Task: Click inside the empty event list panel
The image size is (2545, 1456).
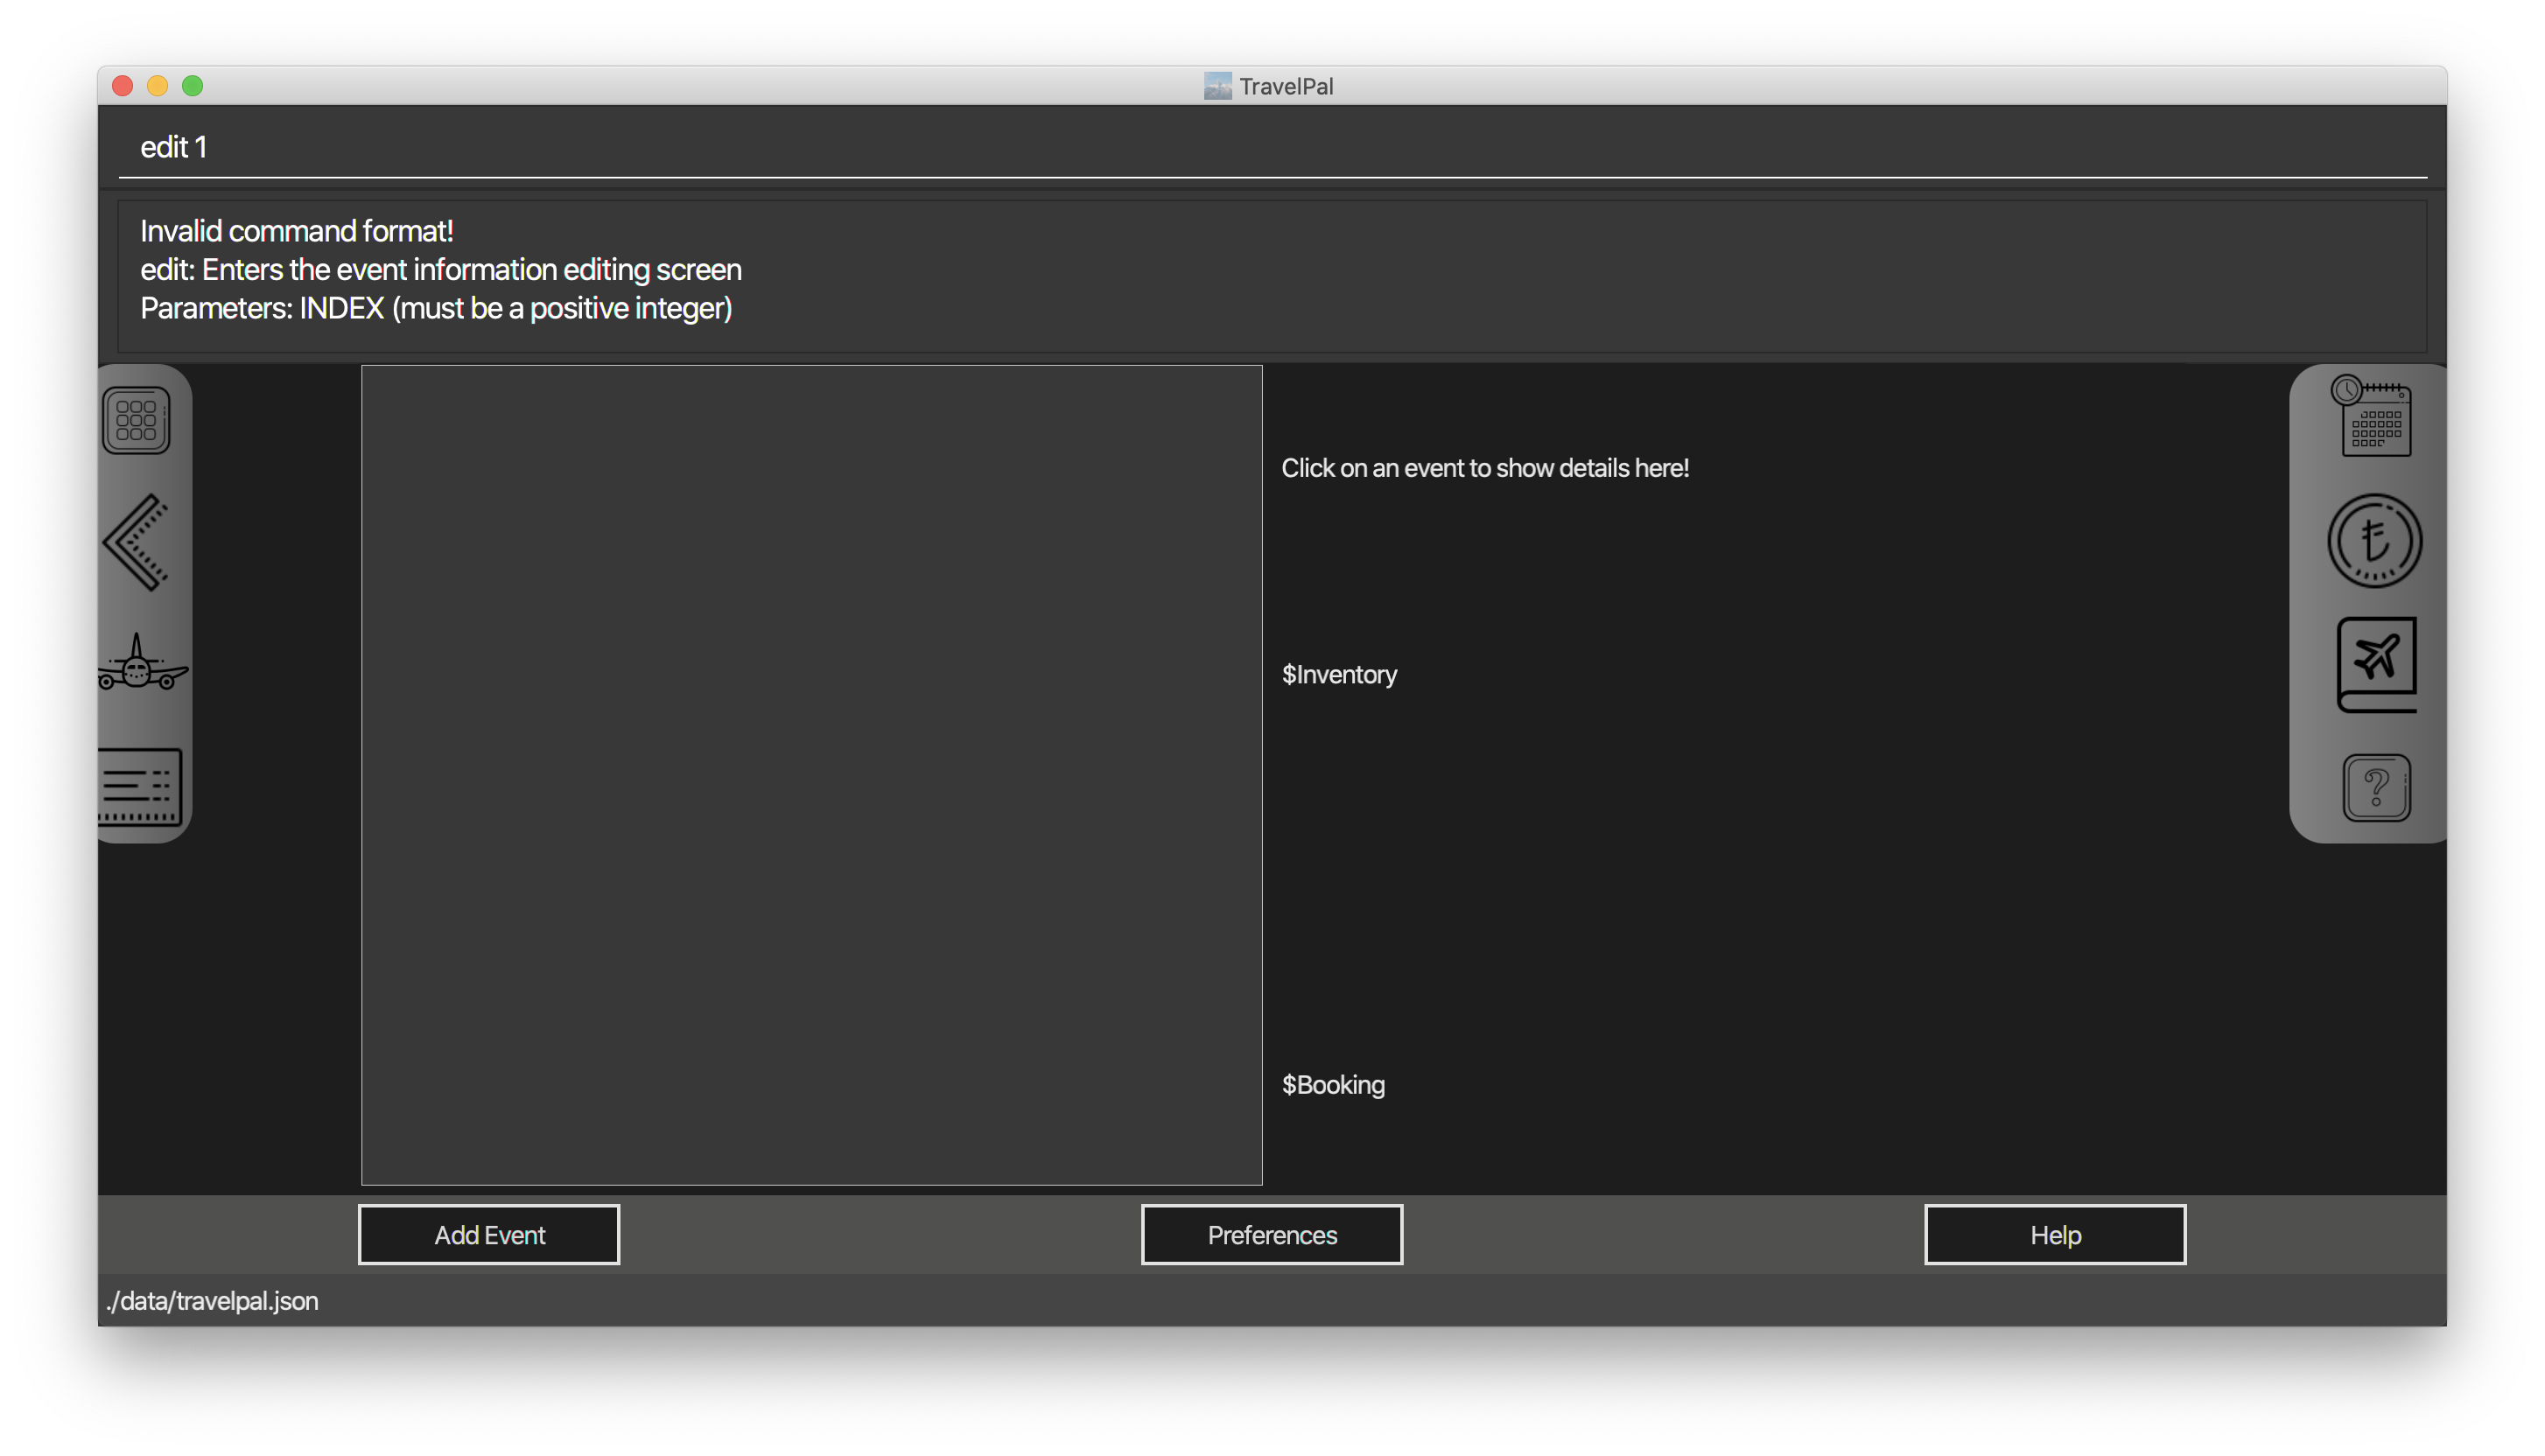Action: tap(811, 775)
